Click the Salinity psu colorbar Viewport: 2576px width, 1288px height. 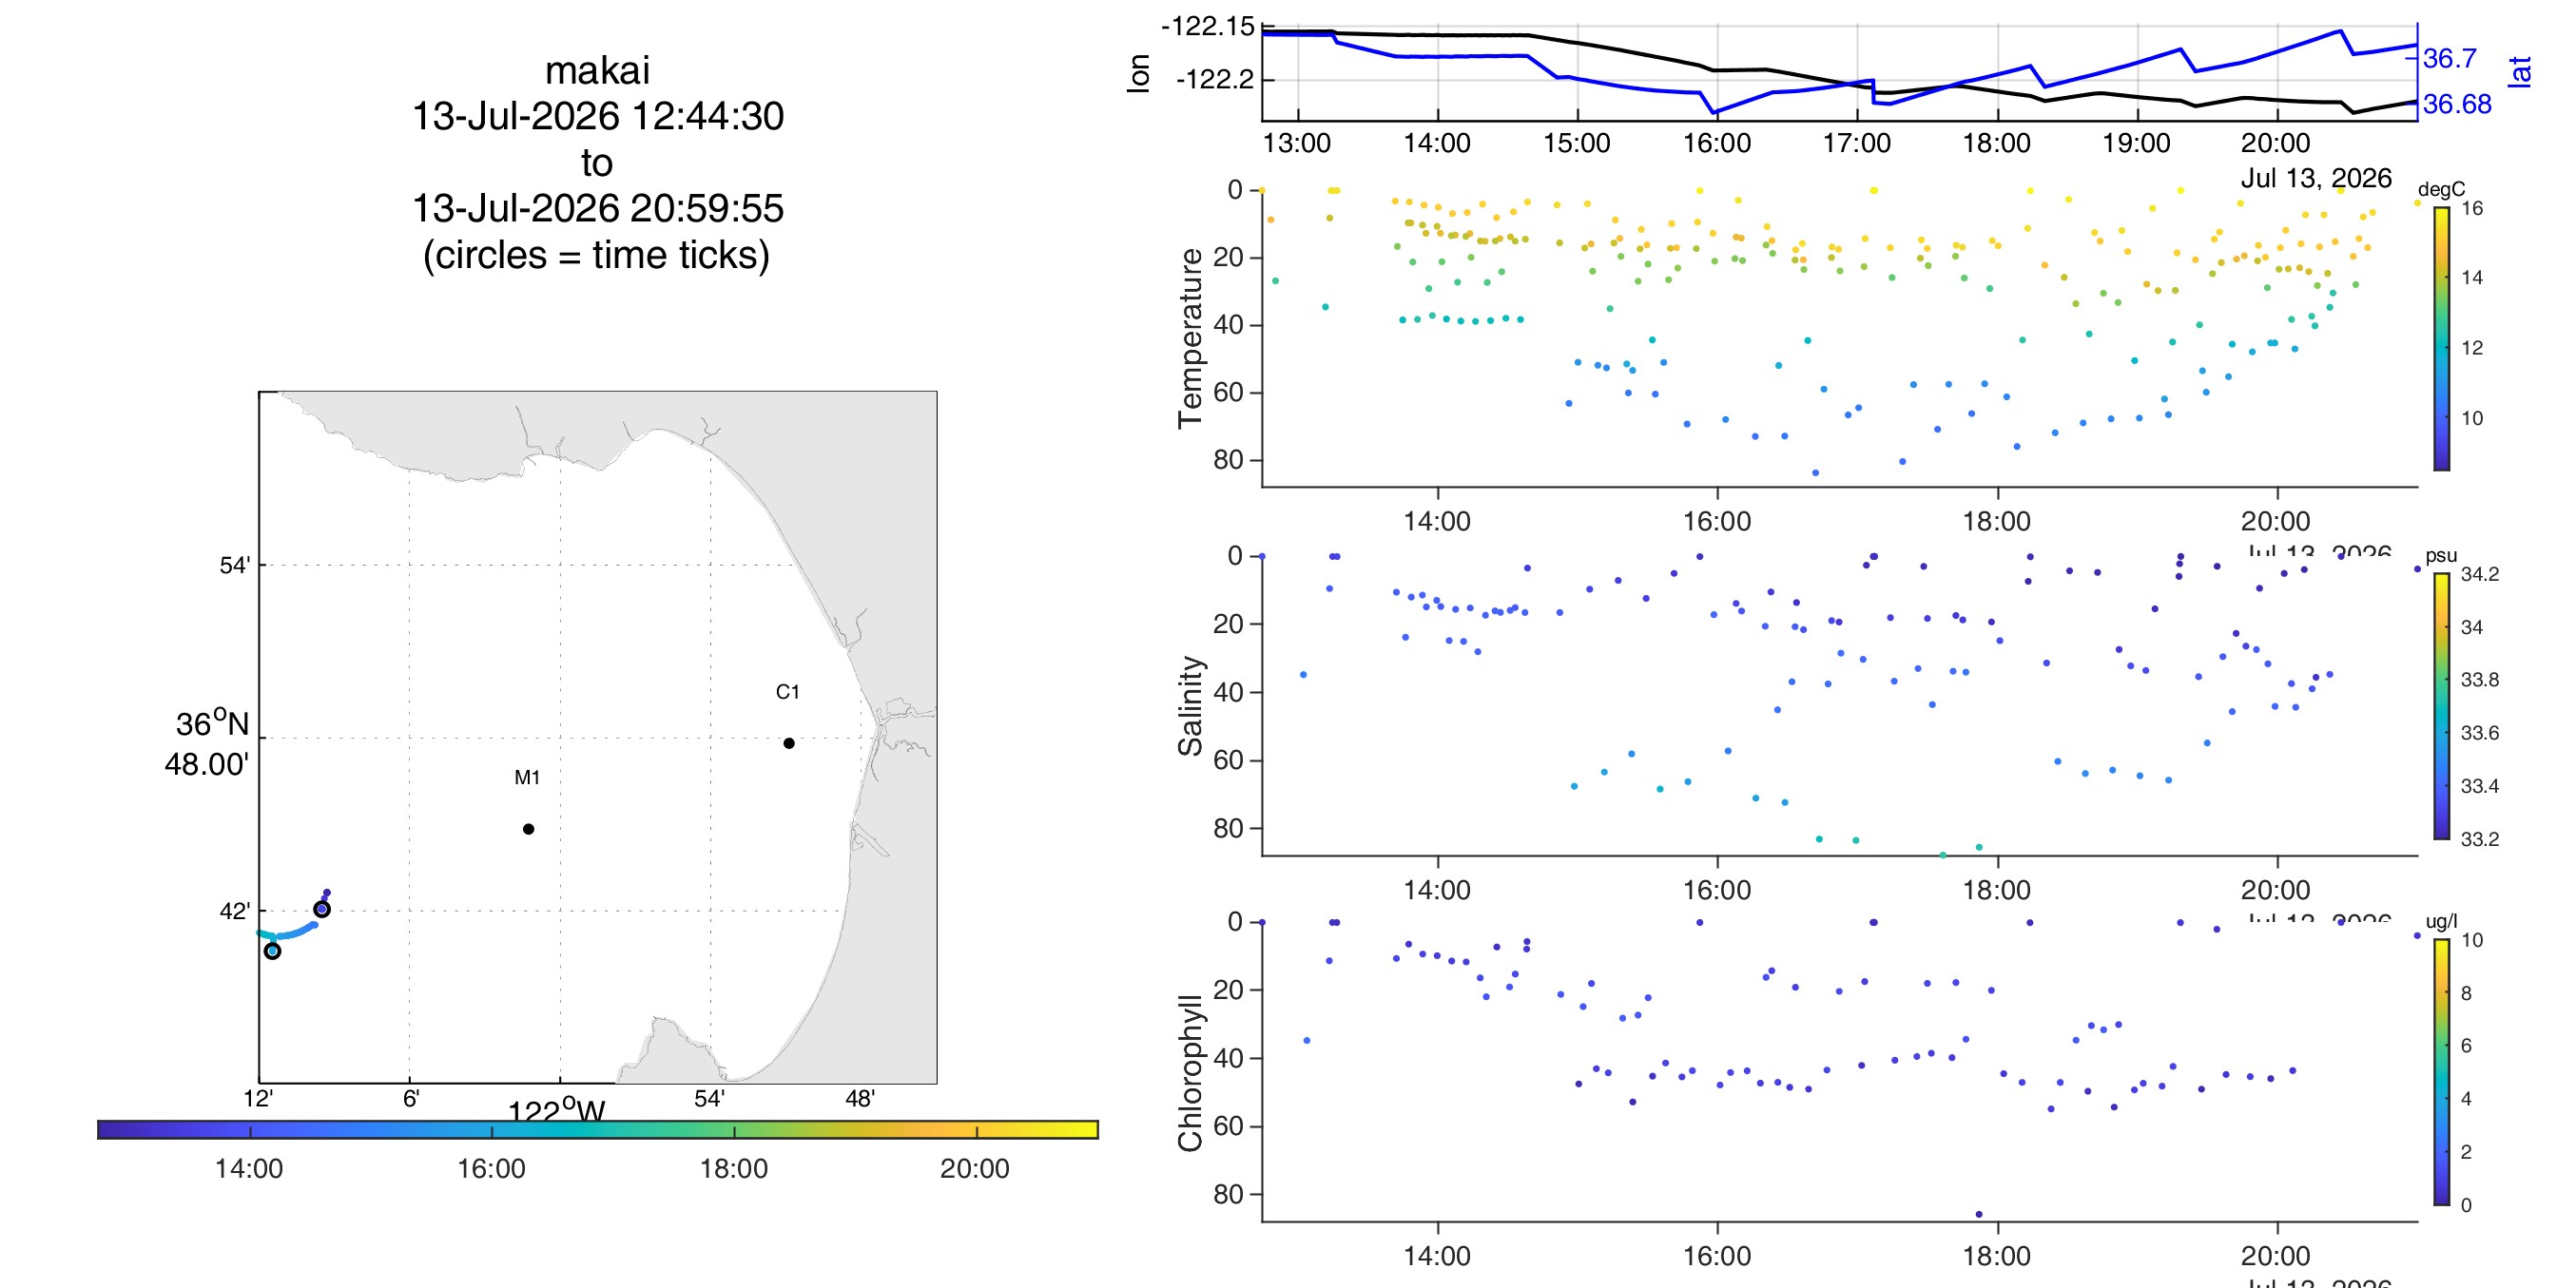coord(2441,706)
